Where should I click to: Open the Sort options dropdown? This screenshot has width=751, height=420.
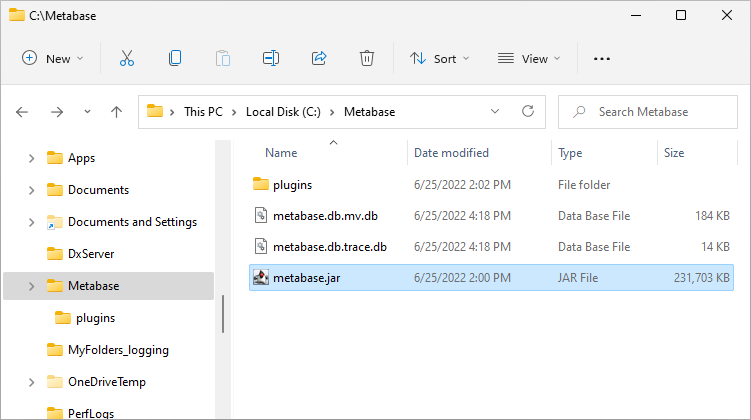[x=439, y=58]
